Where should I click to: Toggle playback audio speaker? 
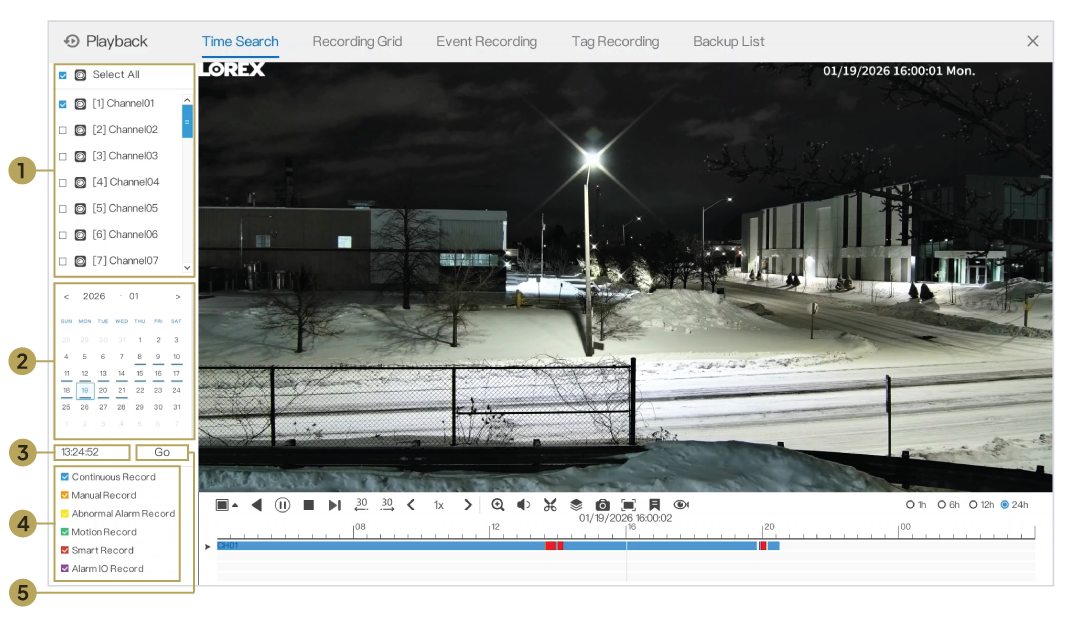(x=523, y=505)
